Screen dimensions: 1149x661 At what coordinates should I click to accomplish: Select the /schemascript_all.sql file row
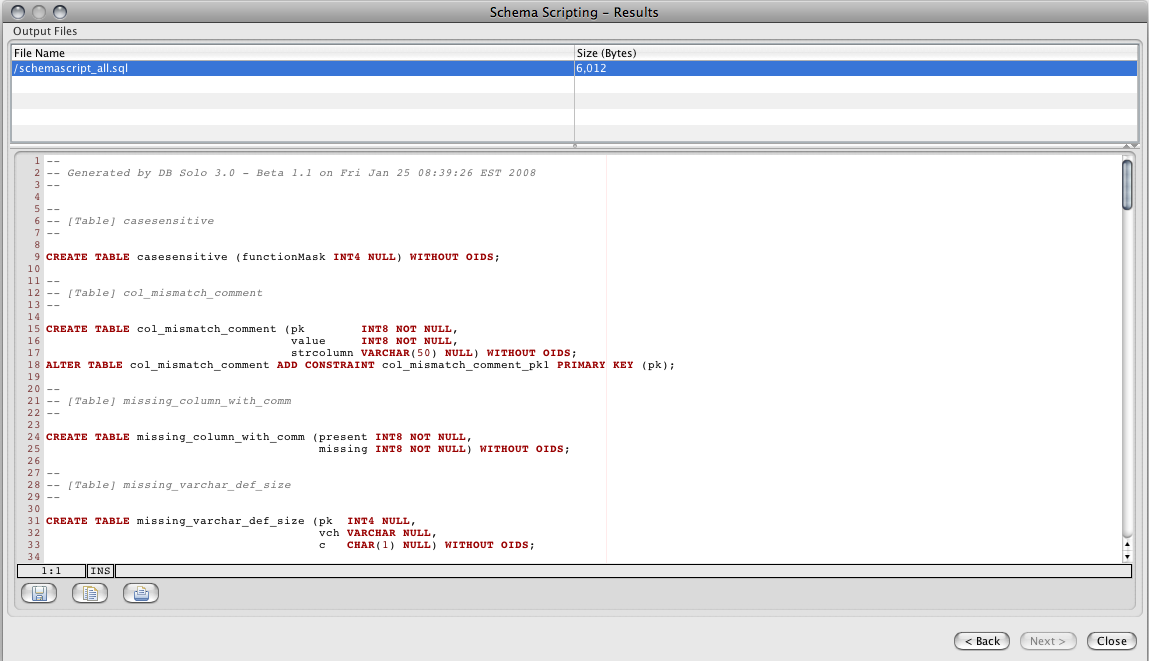pyautogui.click(x=574, y=68)
